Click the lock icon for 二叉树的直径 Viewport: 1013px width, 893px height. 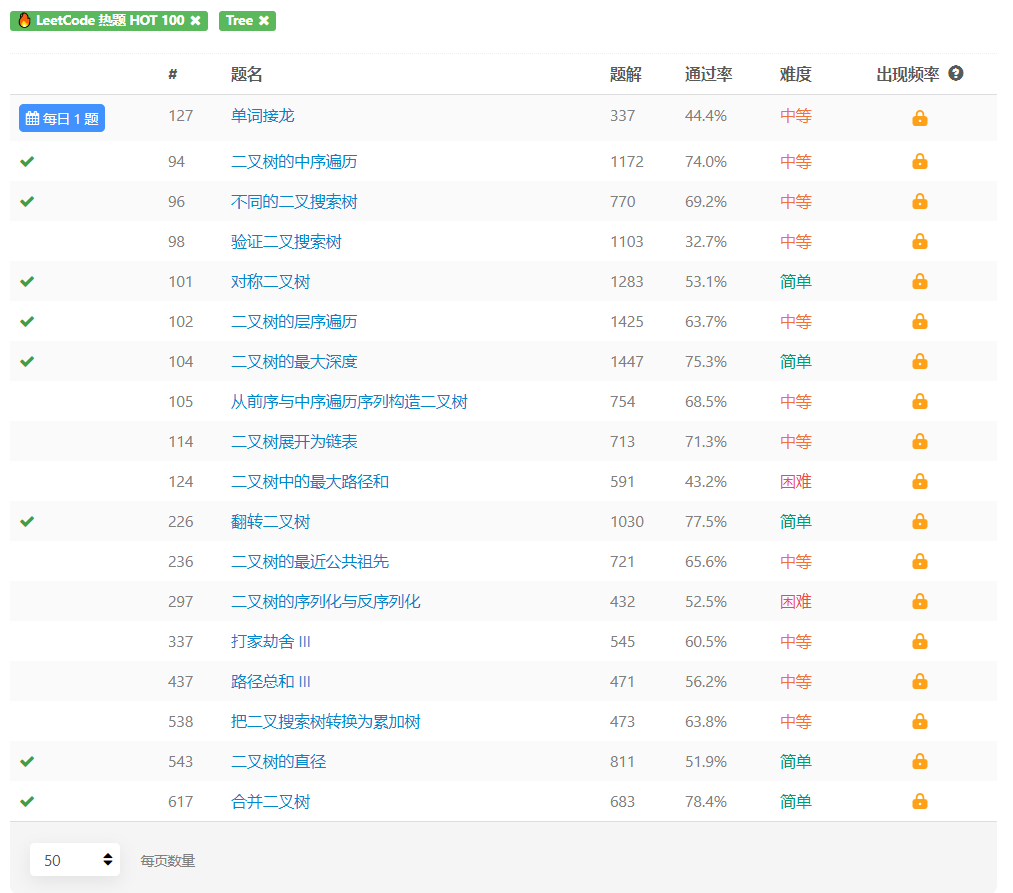pos(919,762)
